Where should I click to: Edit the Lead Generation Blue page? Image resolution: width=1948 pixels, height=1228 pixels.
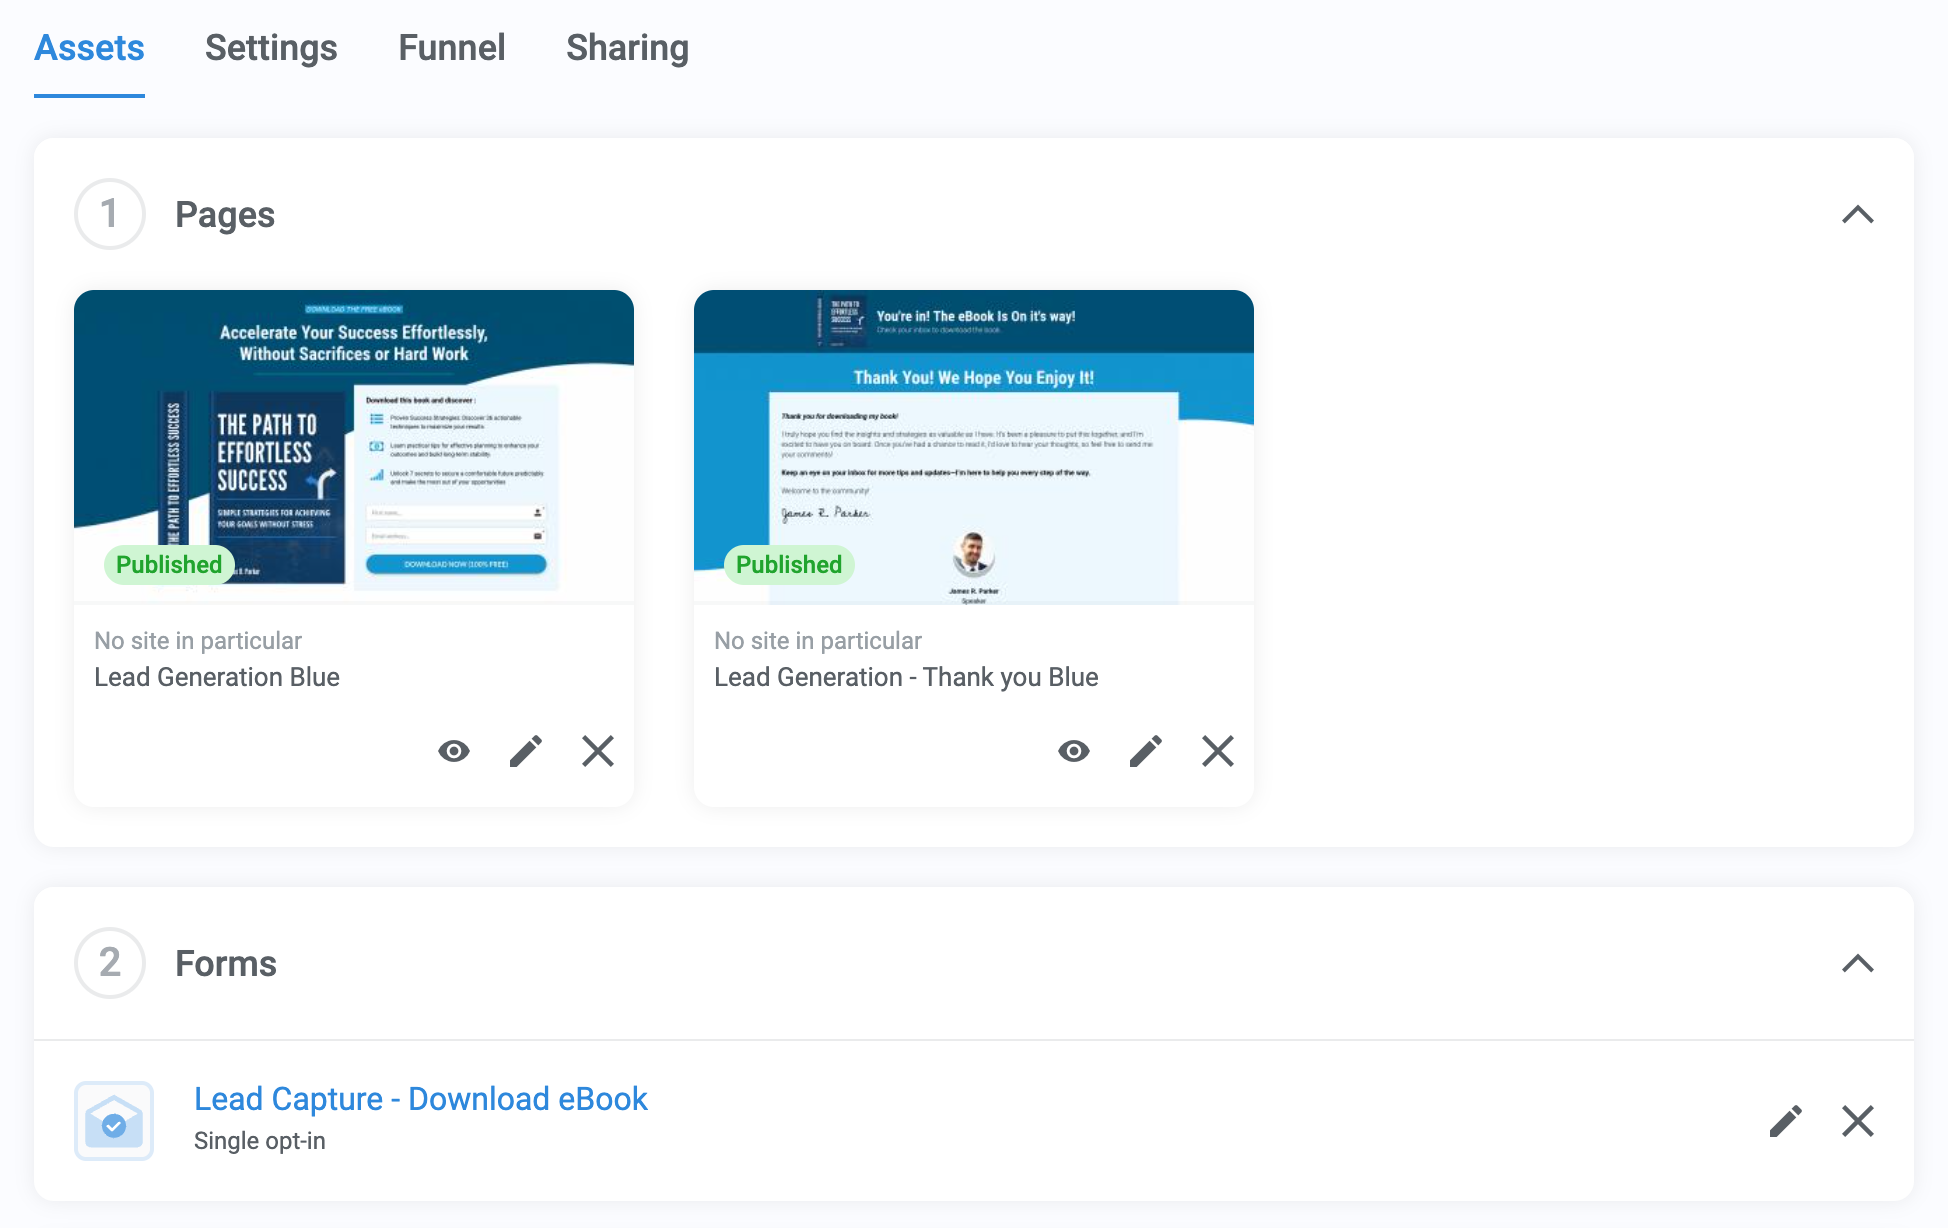526,751
